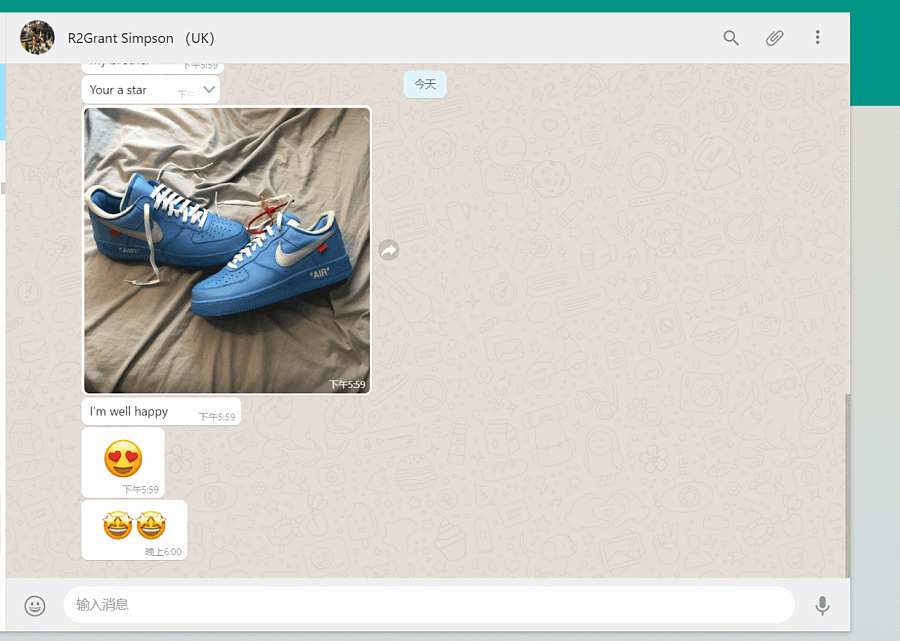
Task: Focus the message input field
Action: point(429,604)
